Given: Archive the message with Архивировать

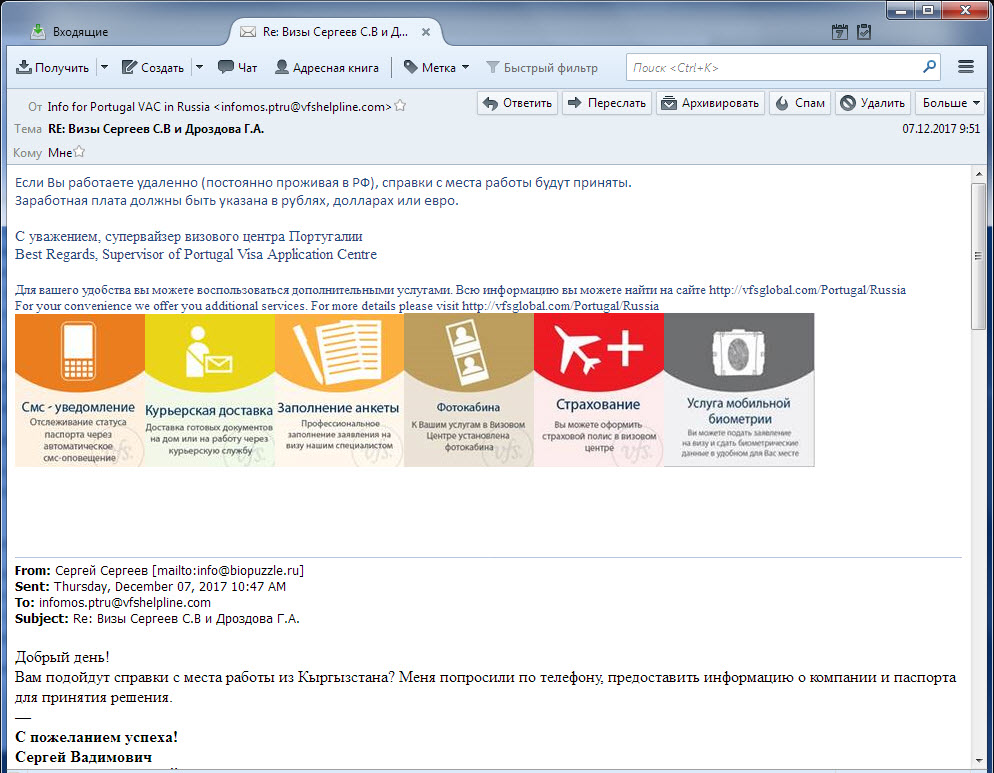Looking at the screenshot, I should [x=711, y=103].
